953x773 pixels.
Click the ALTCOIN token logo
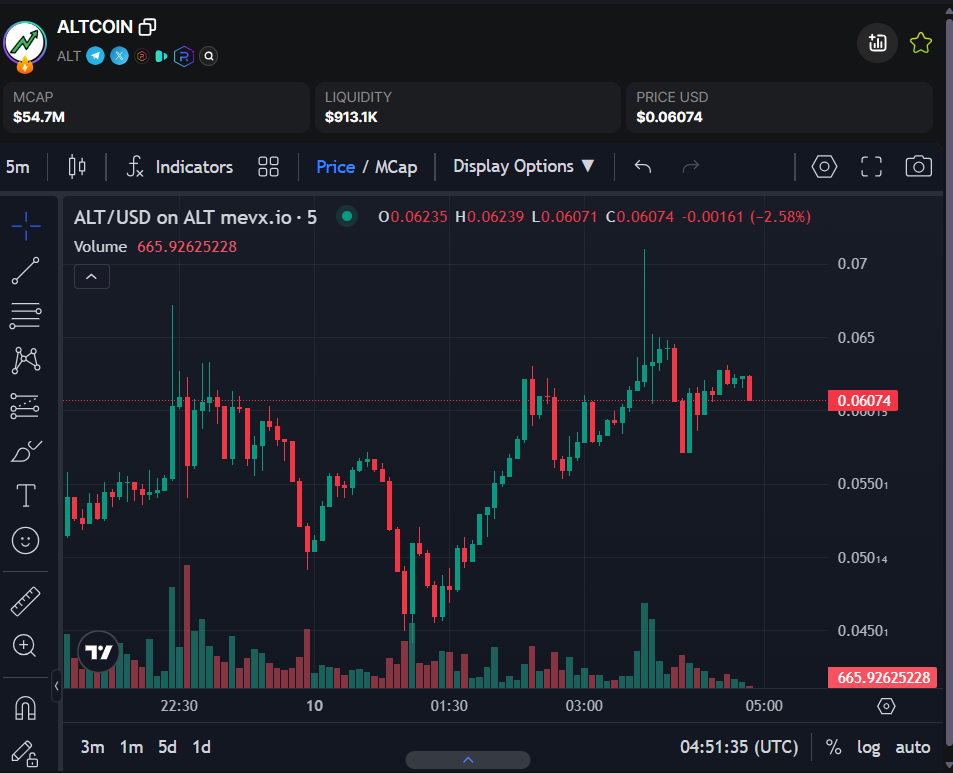point(25,44)
